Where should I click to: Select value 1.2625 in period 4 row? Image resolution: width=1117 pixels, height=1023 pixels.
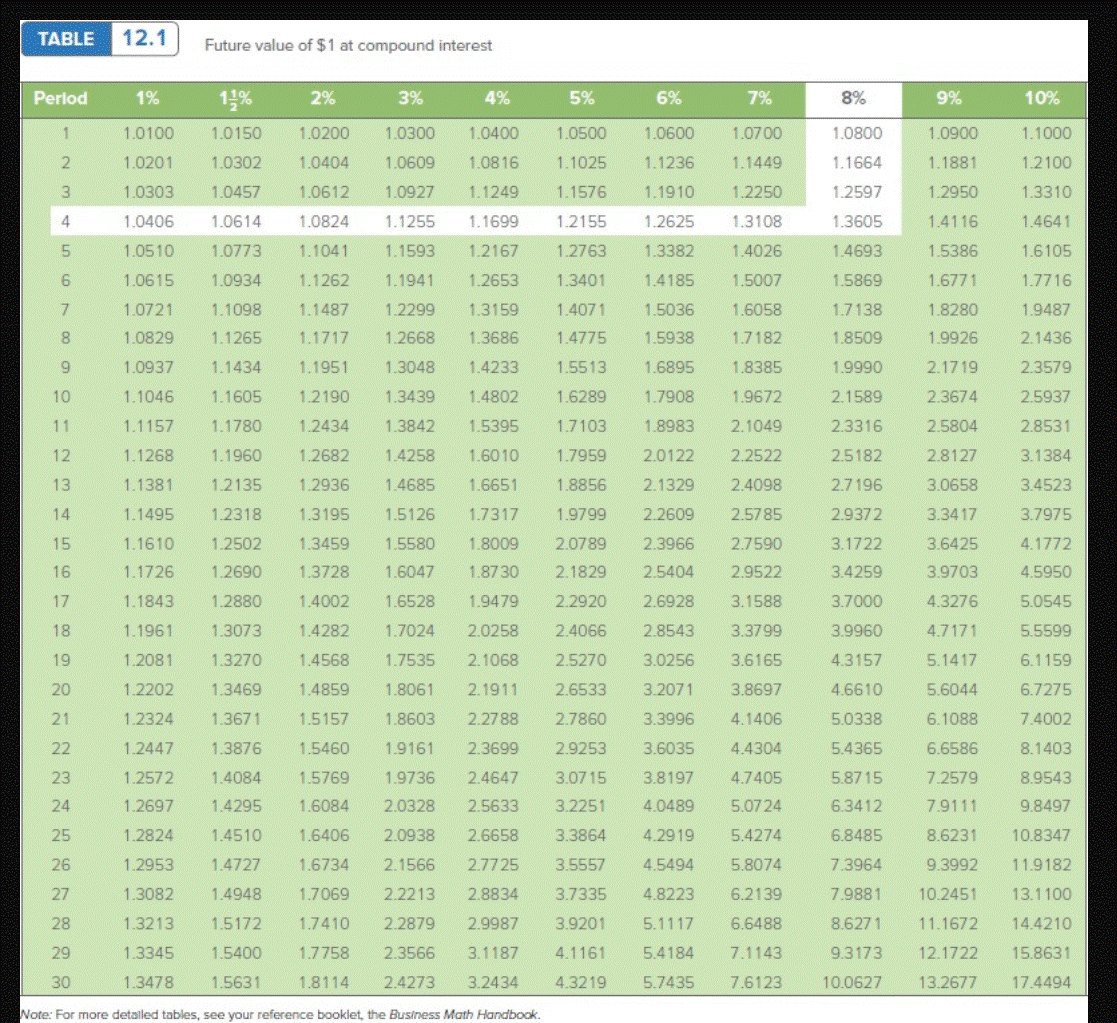pos(669,222)
